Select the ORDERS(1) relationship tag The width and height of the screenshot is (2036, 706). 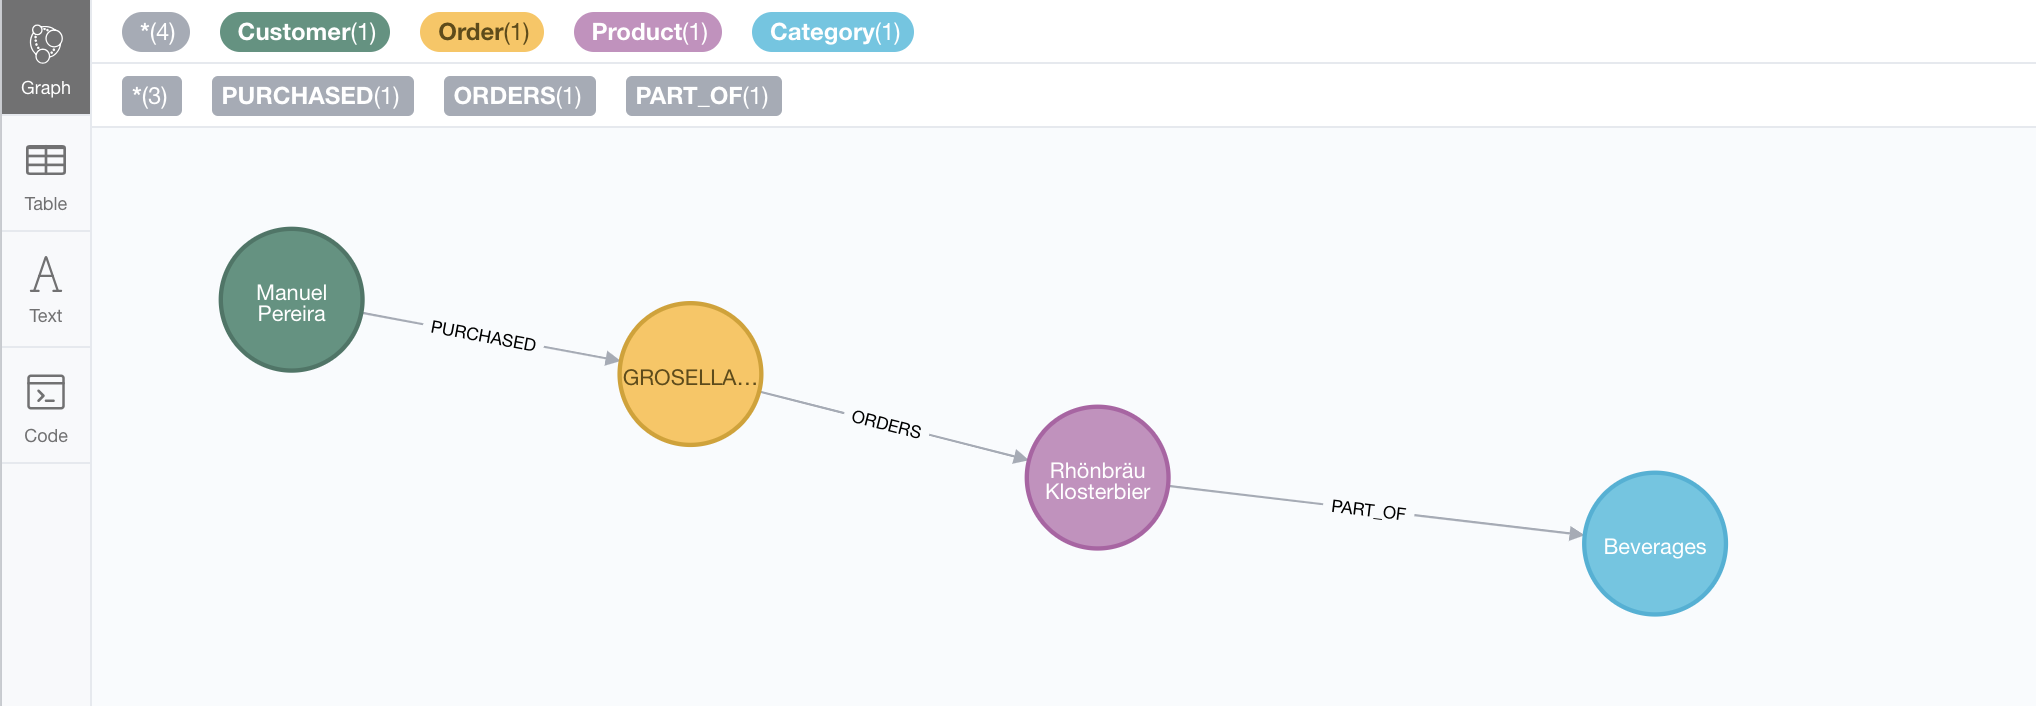pos(520,96)
